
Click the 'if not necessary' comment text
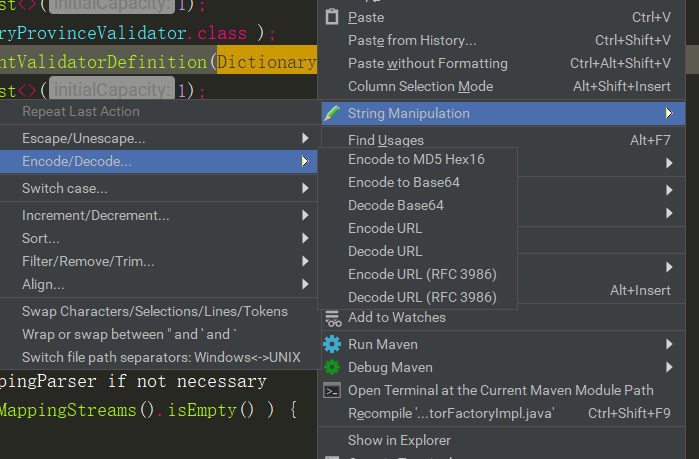187,381
